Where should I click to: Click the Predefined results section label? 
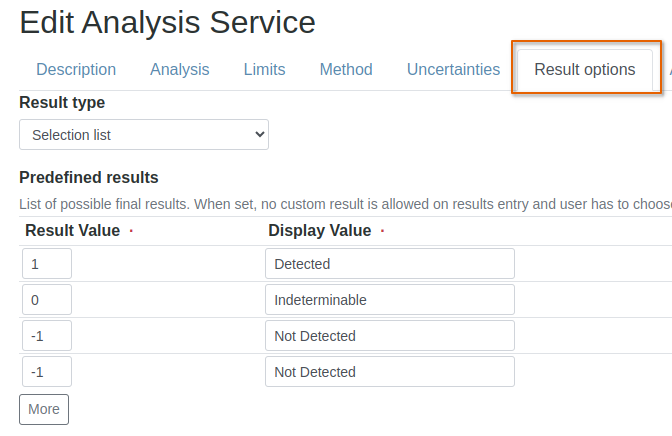tap(89, 178)
